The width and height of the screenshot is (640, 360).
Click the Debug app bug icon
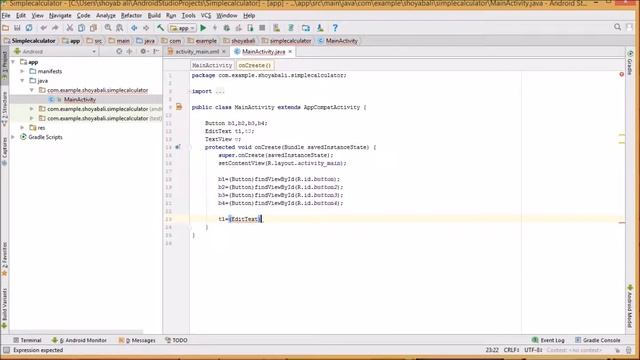227,28
